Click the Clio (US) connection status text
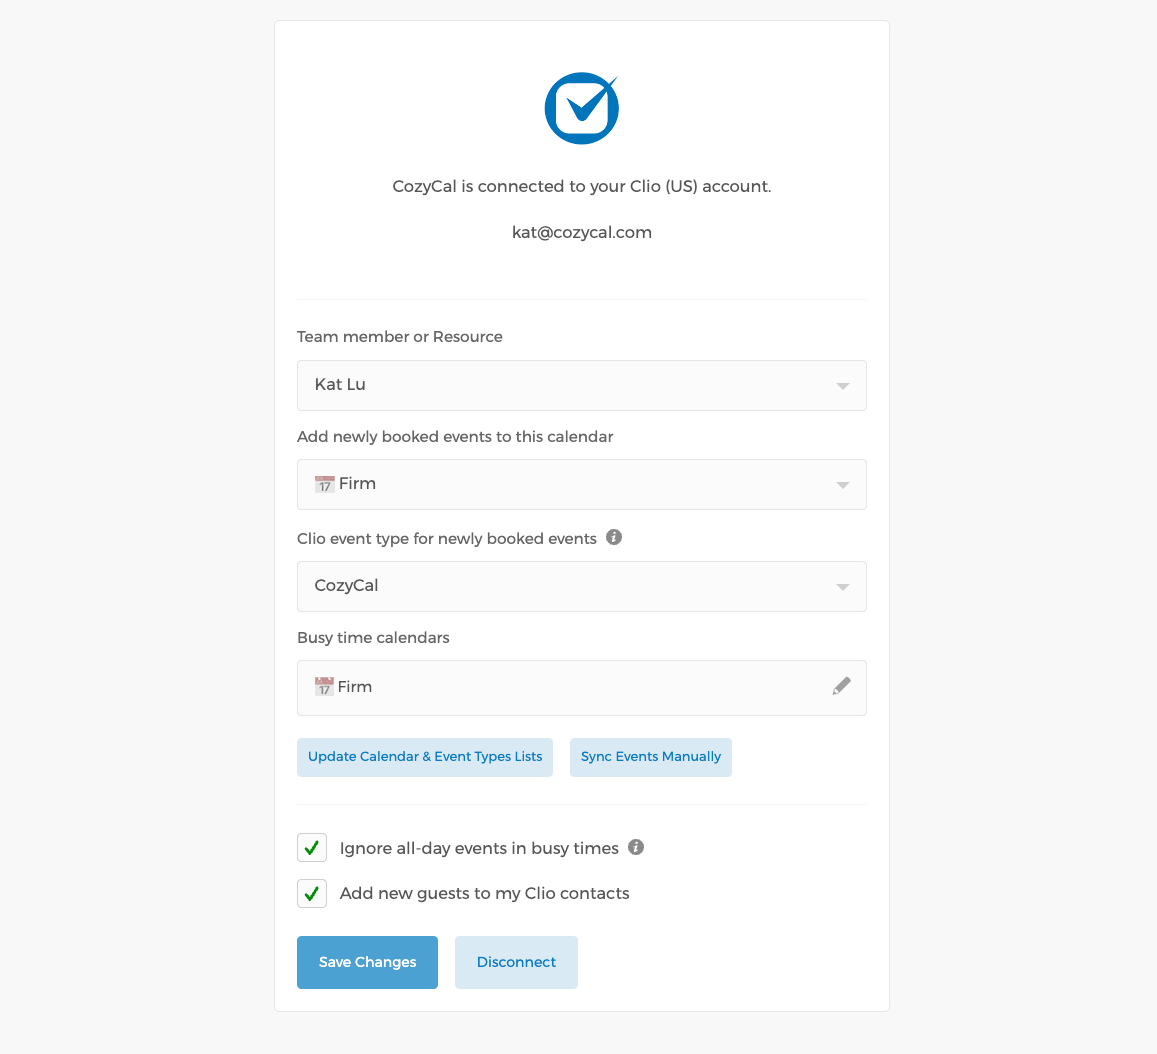The height and width of the screenshot is (1054, 1157). pos(582,186)
